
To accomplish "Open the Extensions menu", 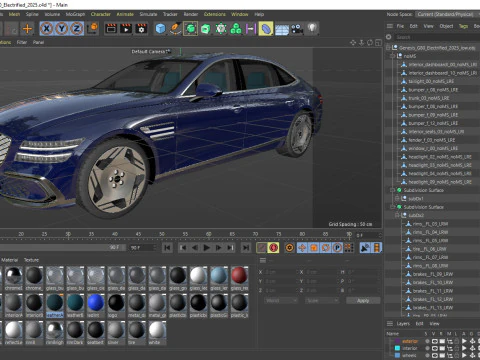I will click(215, 14).
